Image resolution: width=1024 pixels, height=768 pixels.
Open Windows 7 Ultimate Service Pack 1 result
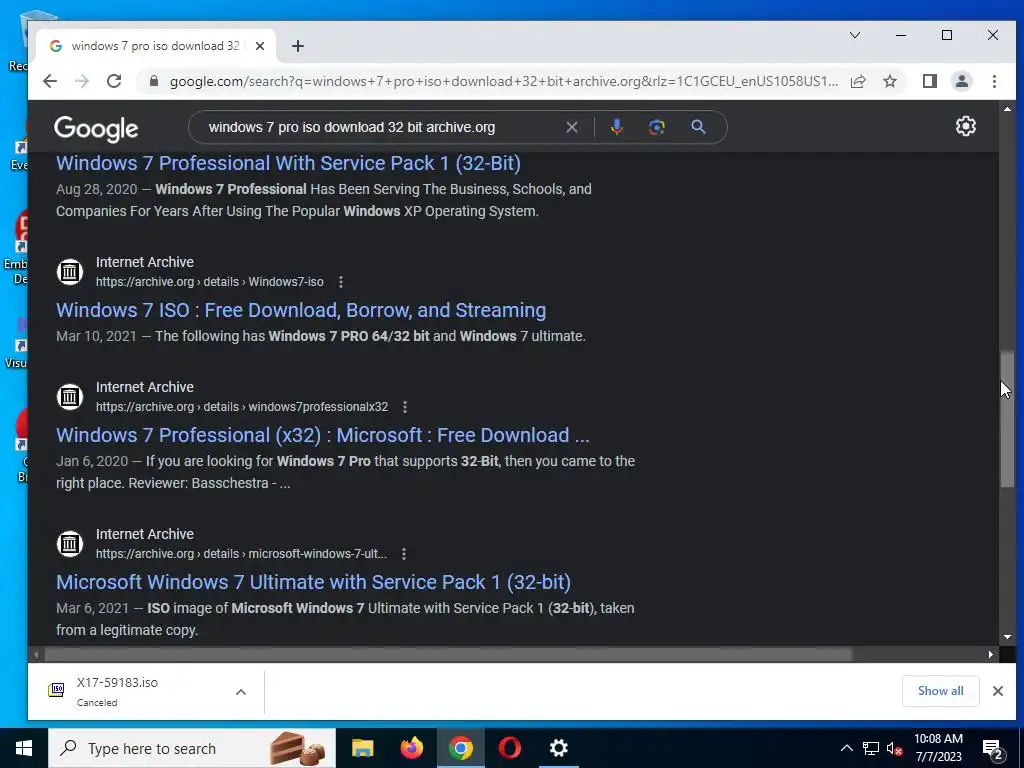pyautogui.click(x=313, y=581)
